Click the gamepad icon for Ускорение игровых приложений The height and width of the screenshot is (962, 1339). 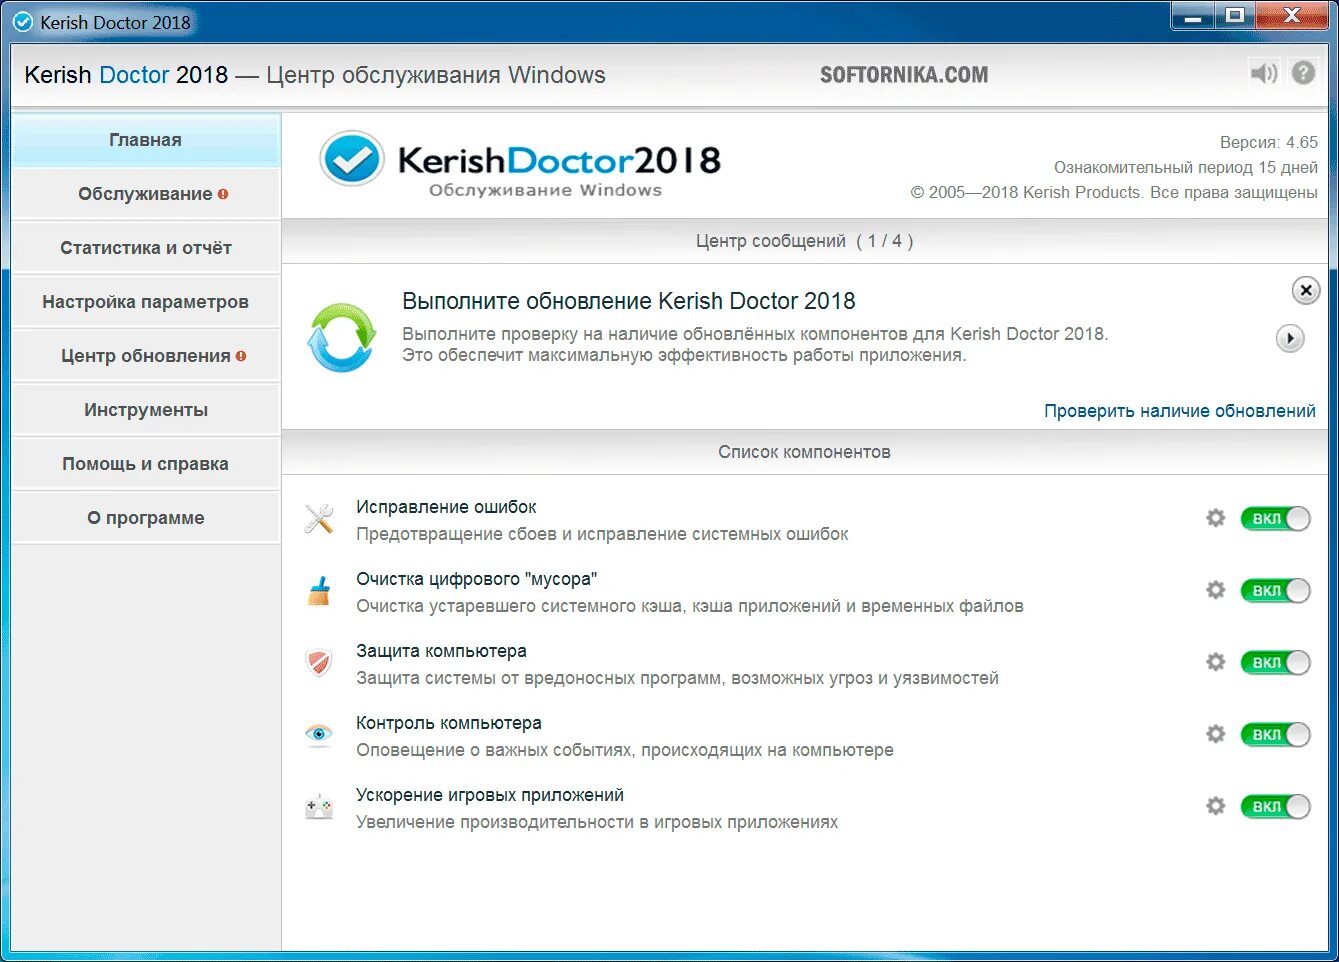click(x=318, y=806)
